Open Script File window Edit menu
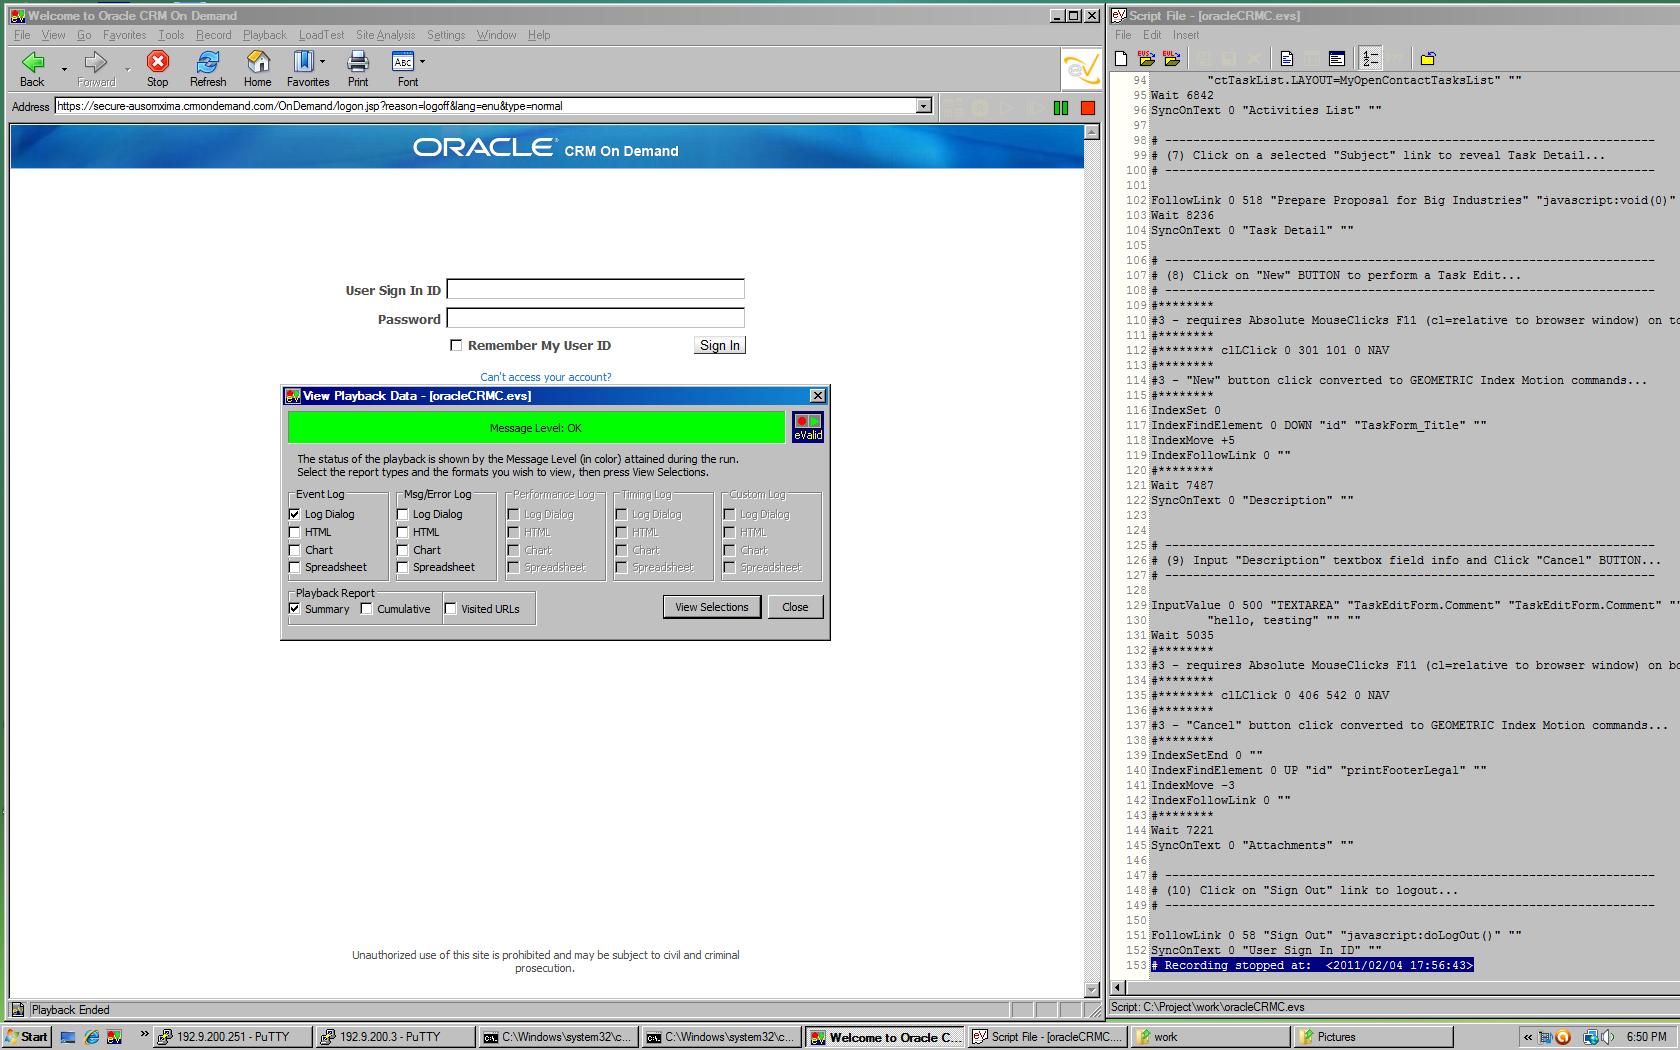This screenshot has width=1680, height=1050. [x=1152, y=35]
